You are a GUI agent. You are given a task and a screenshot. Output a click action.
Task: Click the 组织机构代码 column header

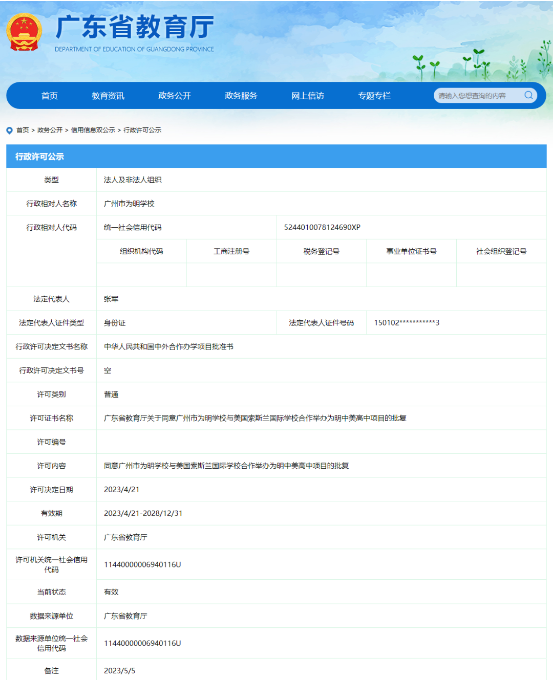141,251
